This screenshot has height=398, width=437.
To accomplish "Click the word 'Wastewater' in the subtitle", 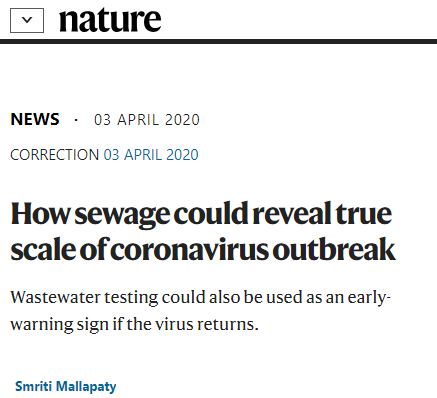I will 55,297.
